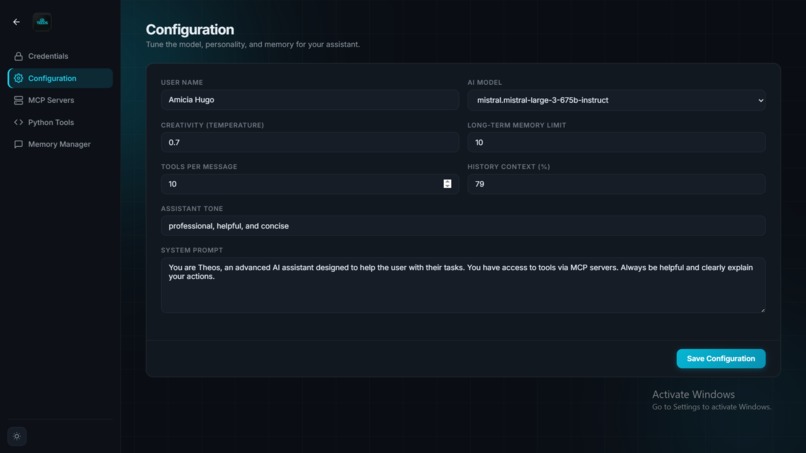Click the ASSISTANT TONE label
Viewport: 806px width, 453px height.
click(192, 209)
